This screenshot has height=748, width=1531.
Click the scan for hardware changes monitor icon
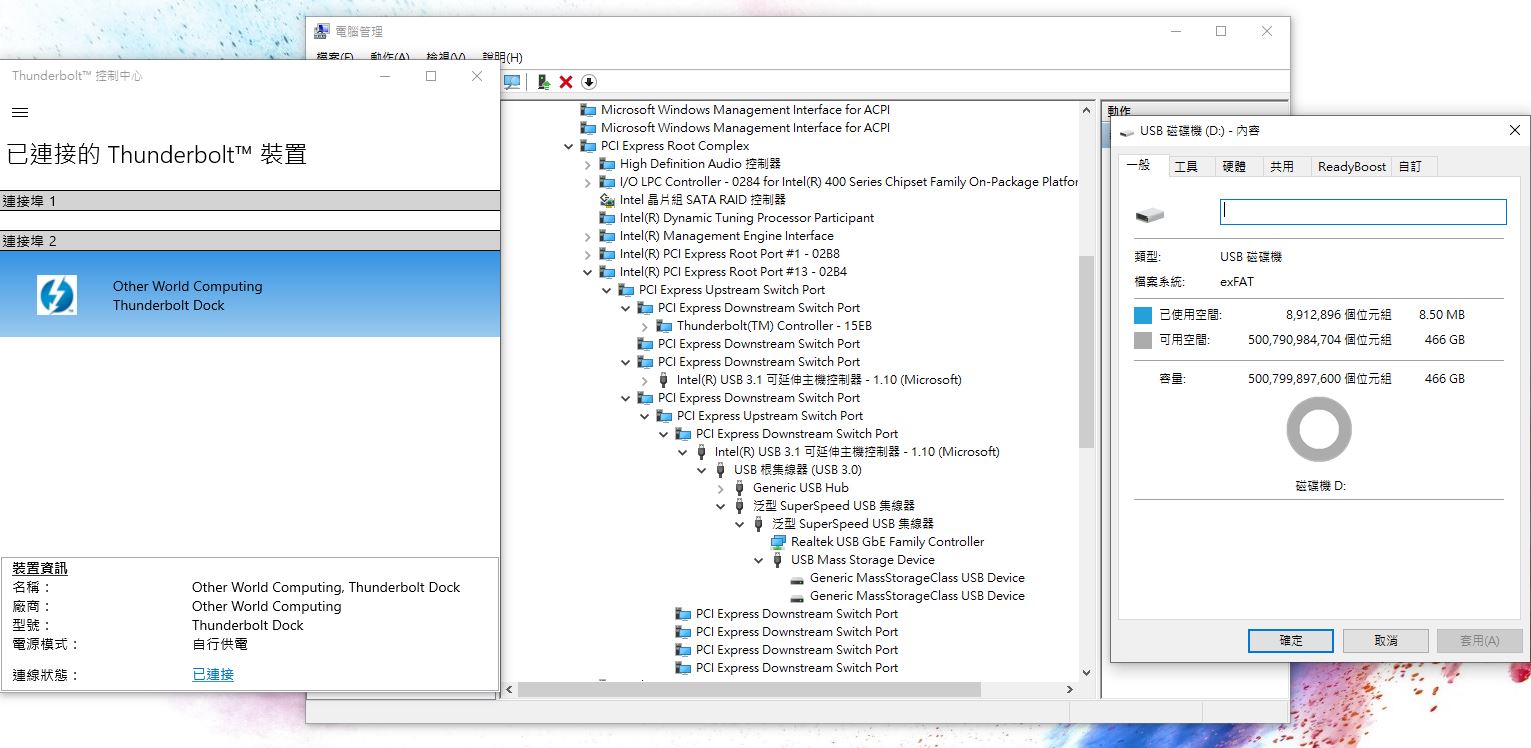512,82
